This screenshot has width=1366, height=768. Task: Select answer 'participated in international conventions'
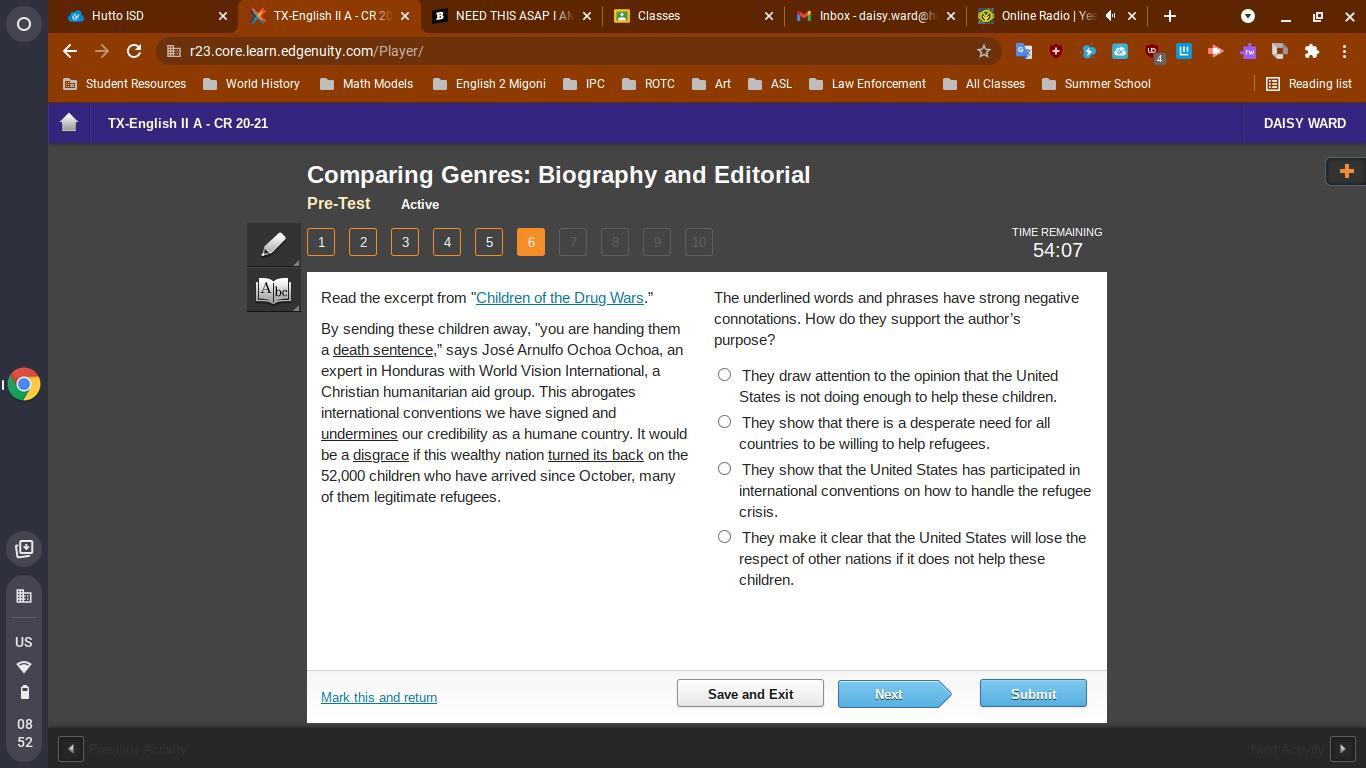tap(724, 469)
